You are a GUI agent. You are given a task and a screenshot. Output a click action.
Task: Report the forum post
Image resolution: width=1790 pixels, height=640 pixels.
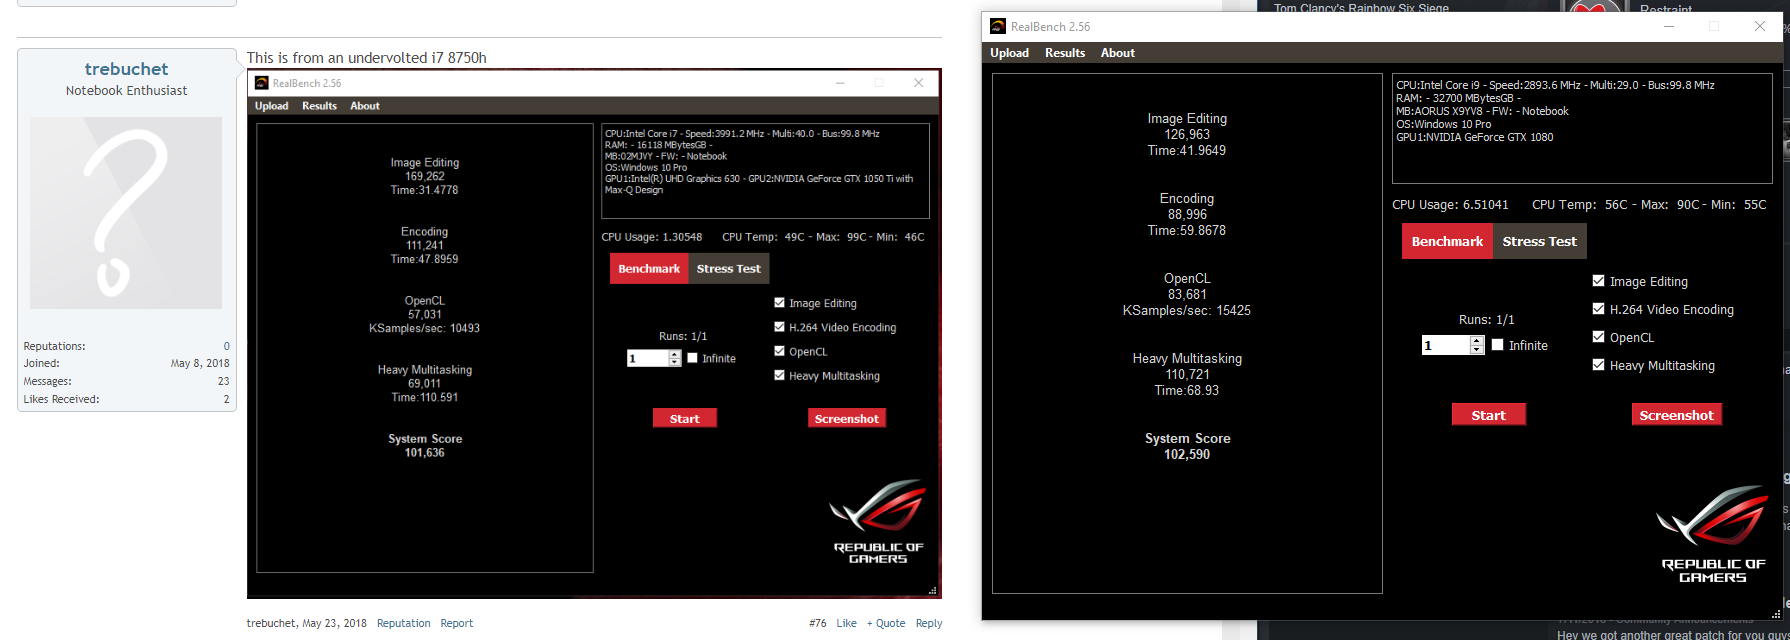pyautogui.click(x=457, y=623)
